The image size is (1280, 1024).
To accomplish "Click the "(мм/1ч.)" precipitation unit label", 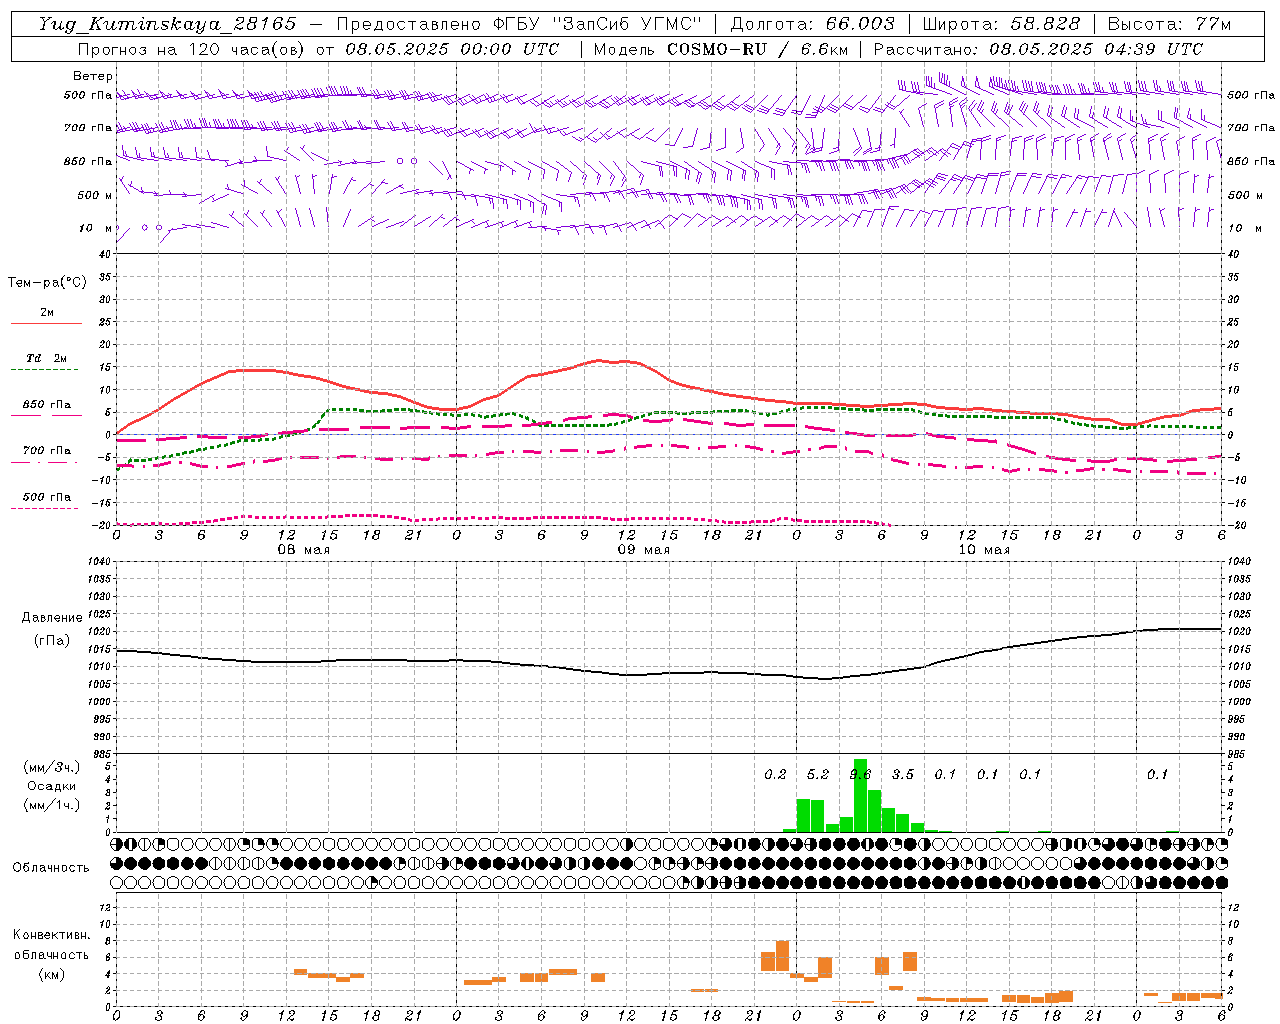I will pos(51,805).
